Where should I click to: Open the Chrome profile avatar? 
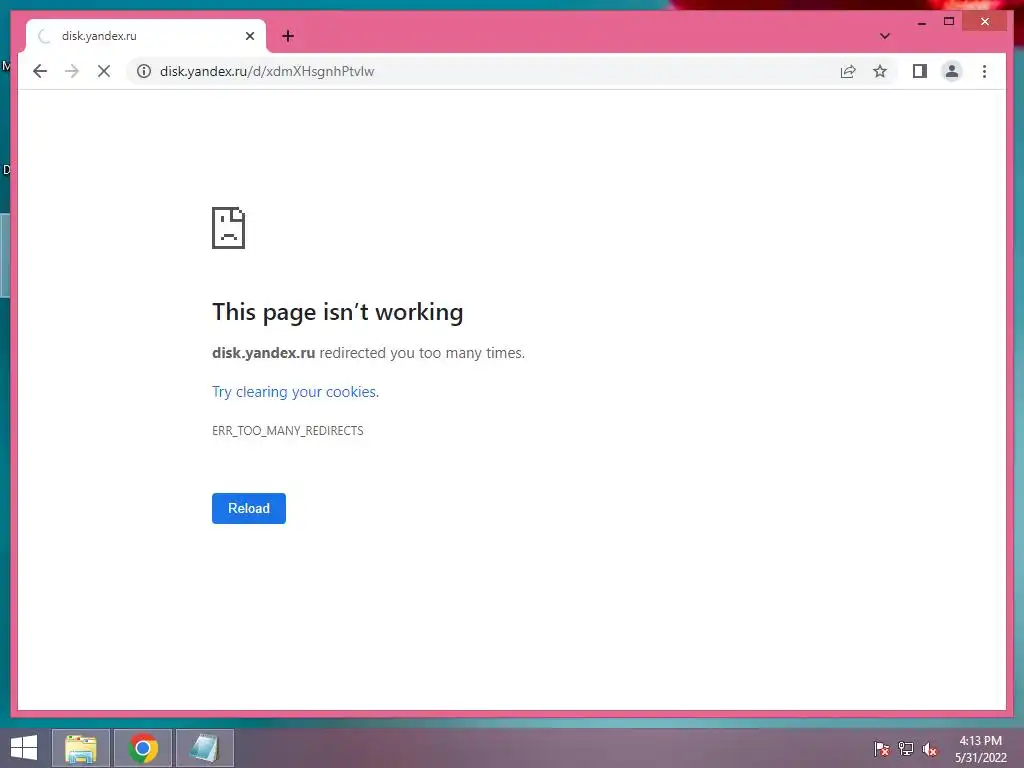click(x=952, y=71)
